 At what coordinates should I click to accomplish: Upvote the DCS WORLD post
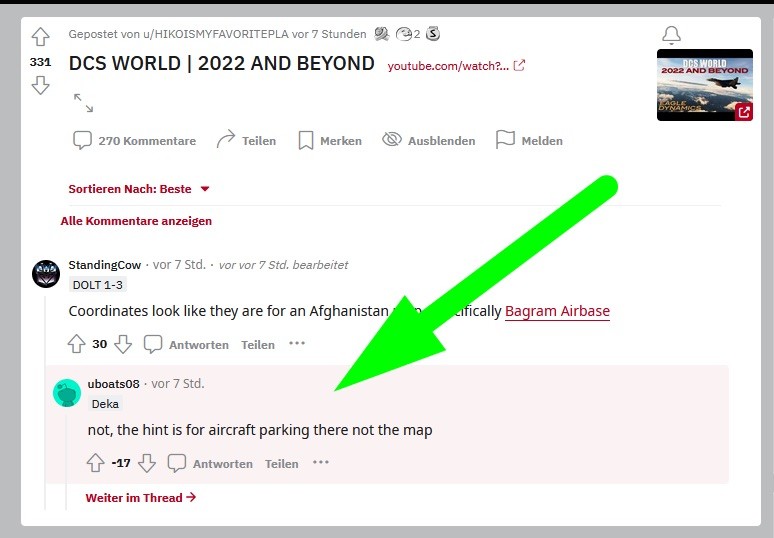pos(40,37)
